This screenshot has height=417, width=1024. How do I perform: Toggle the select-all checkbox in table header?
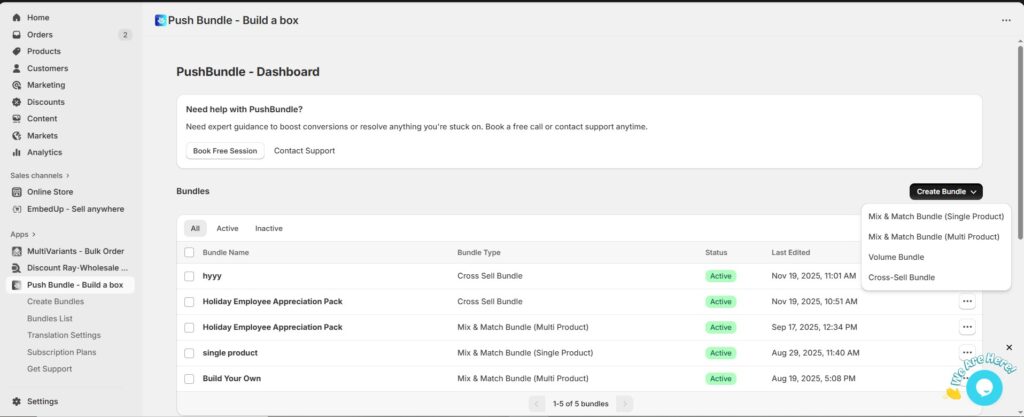click(189, 253)
